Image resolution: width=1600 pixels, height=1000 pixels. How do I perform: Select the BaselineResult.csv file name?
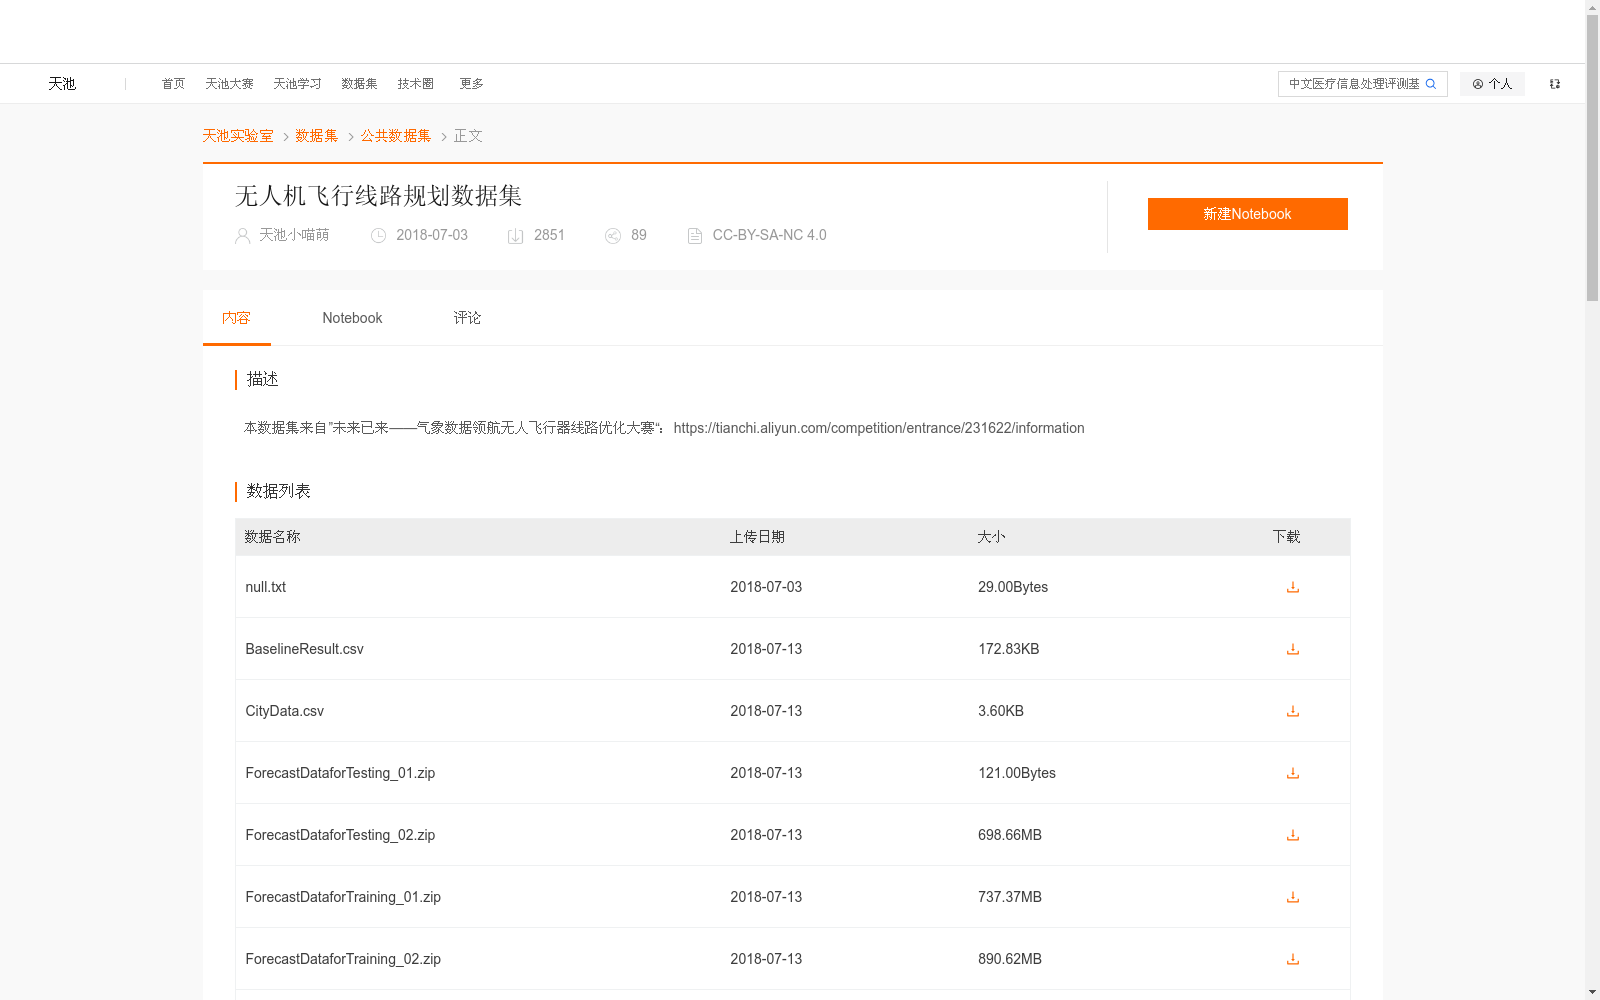[x=305, y=649]
